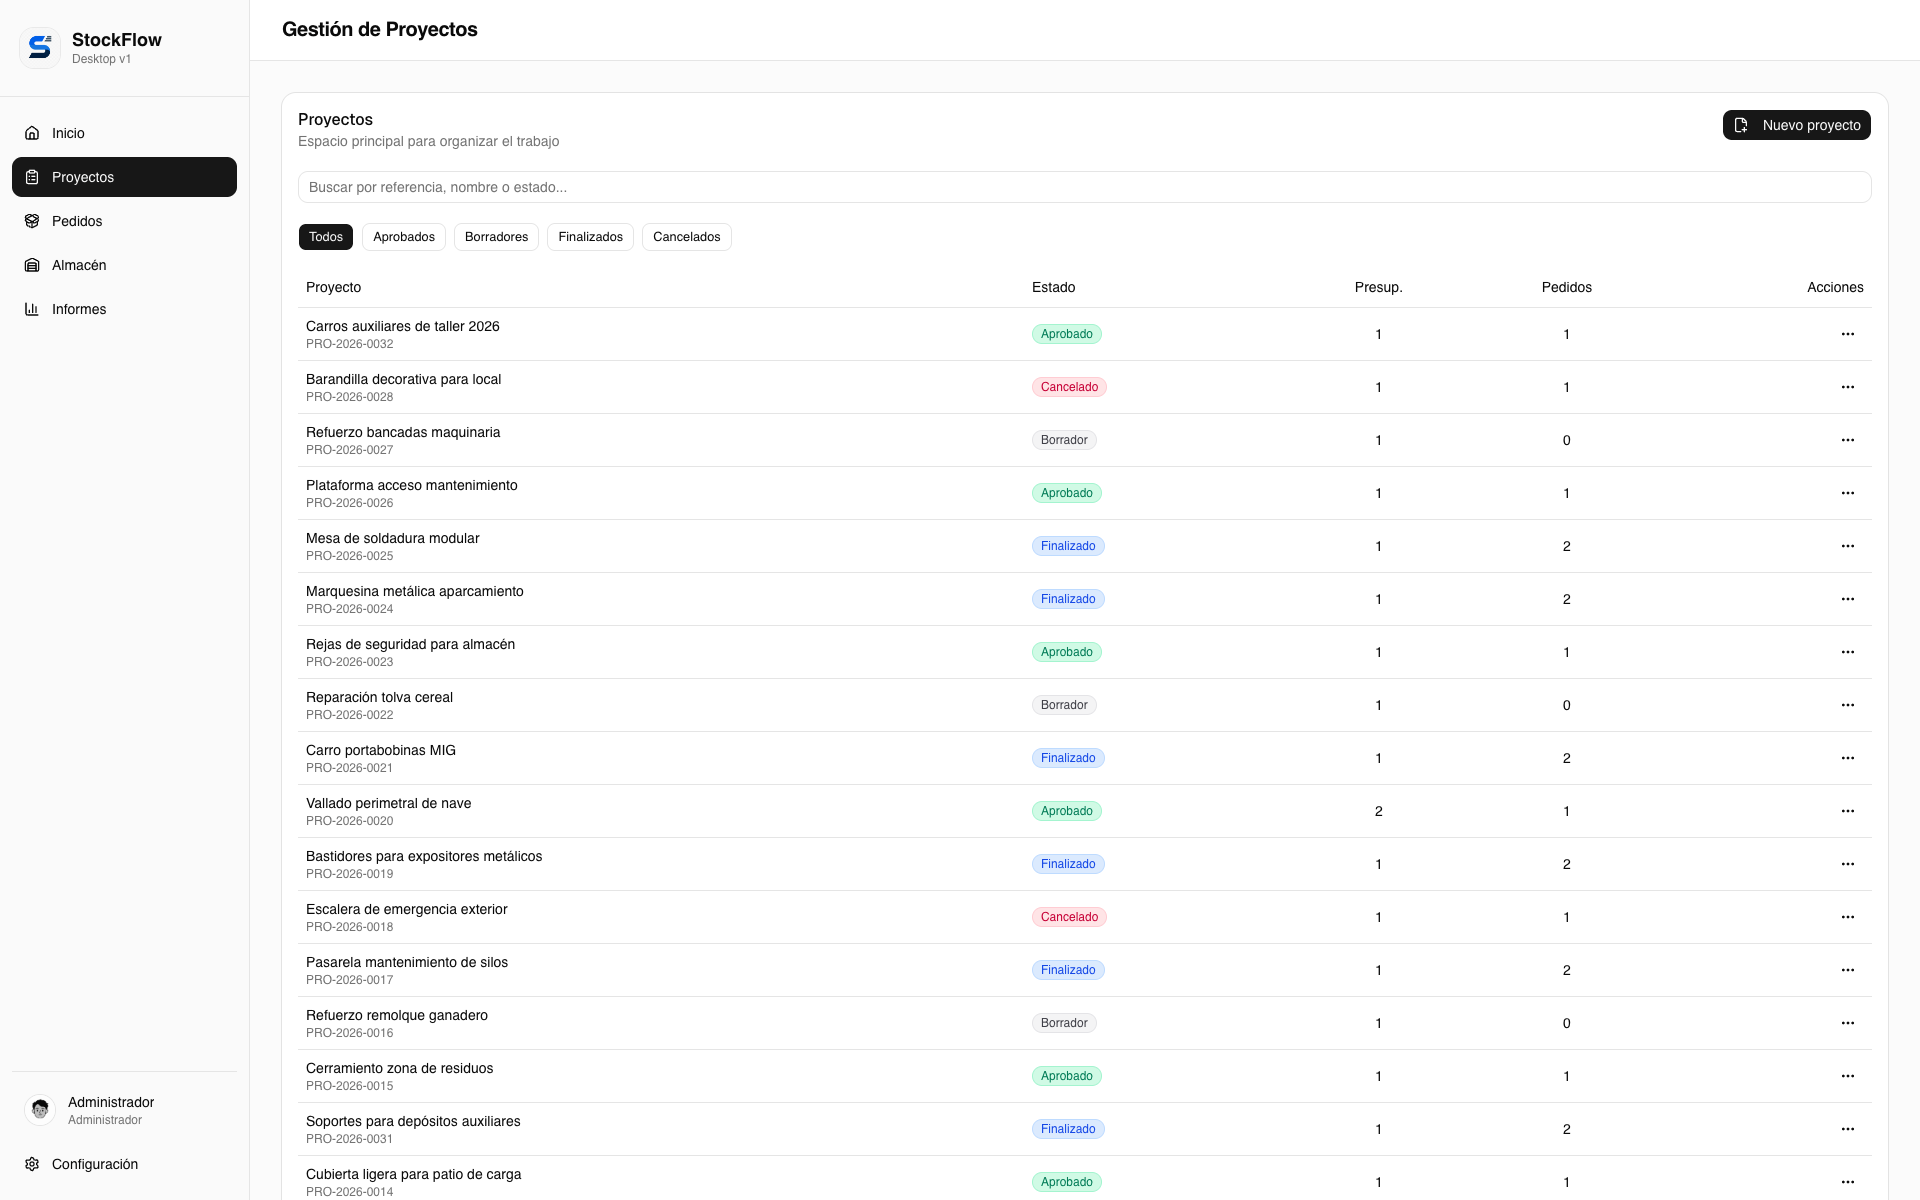Open actions menu for Marquesina metálica aparcamiento
1920x1200 pixels.
[1848, 599]
